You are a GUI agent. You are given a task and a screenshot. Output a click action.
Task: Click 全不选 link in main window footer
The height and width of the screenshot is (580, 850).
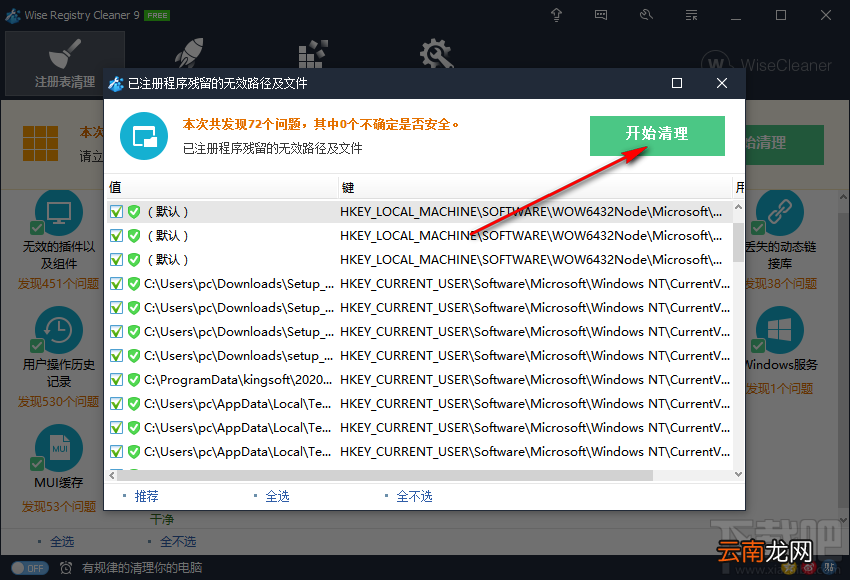(x=178, y=542)
